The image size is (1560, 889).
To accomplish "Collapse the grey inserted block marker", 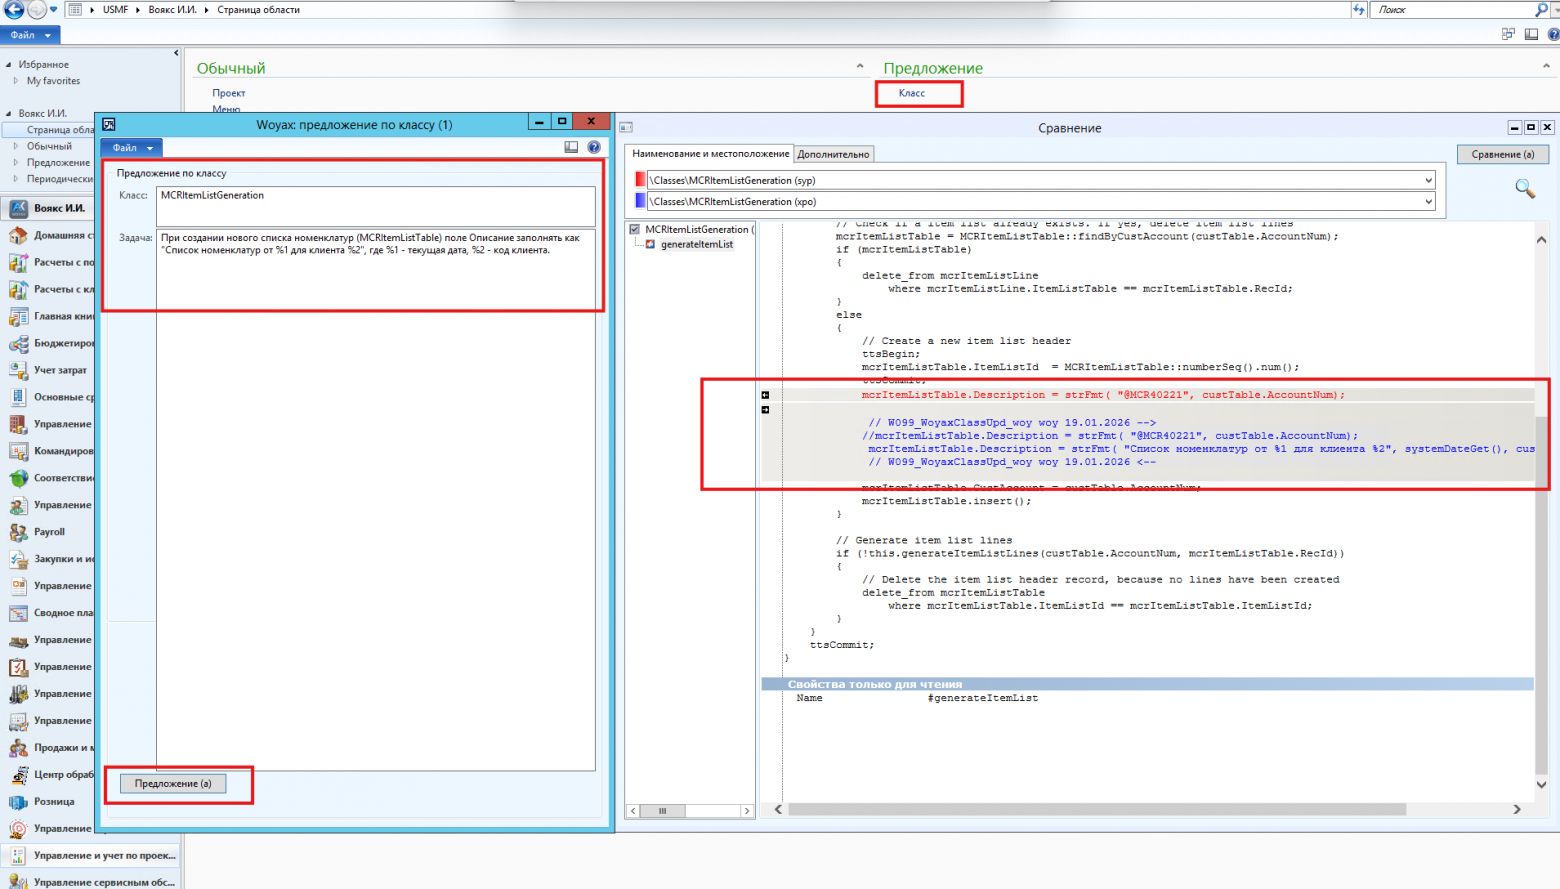I will point(766,410).
